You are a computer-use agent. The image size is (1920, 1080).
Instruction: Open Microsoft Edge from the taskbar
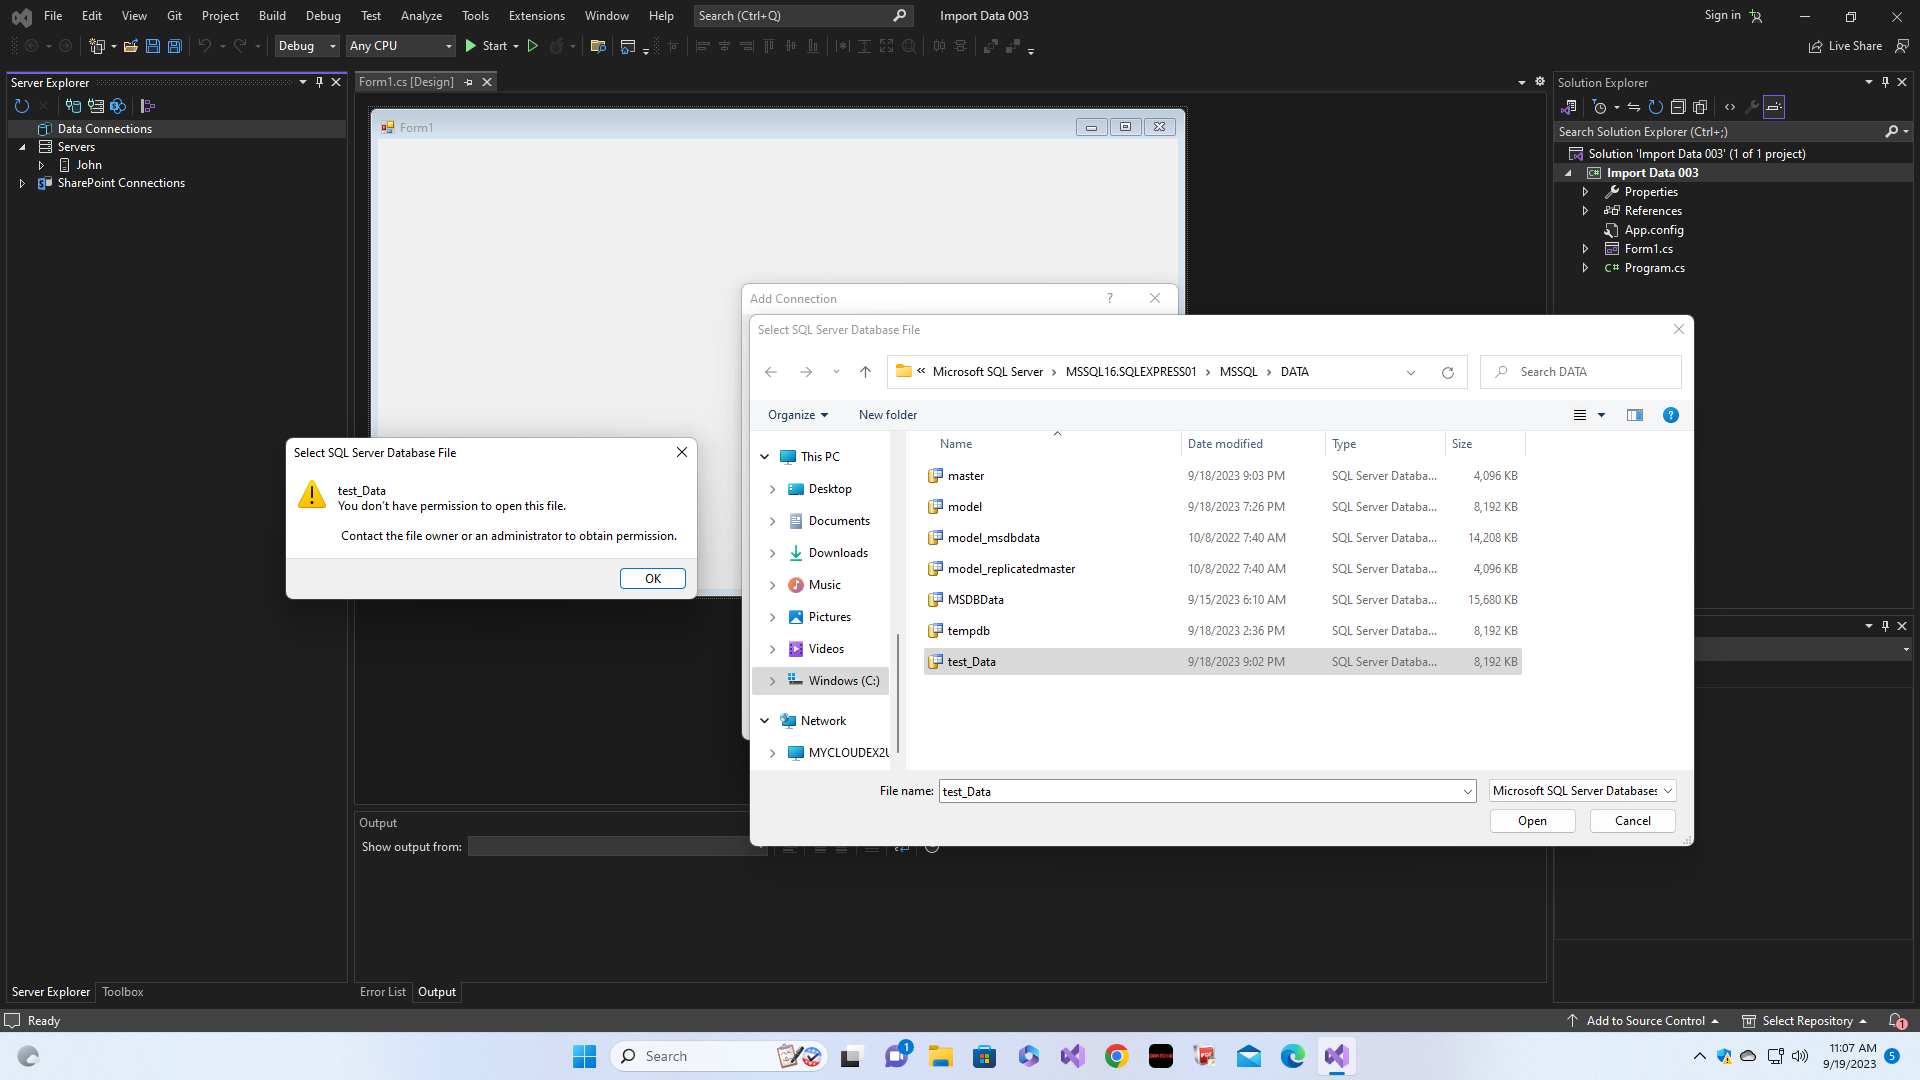tap(1293, 1056)
